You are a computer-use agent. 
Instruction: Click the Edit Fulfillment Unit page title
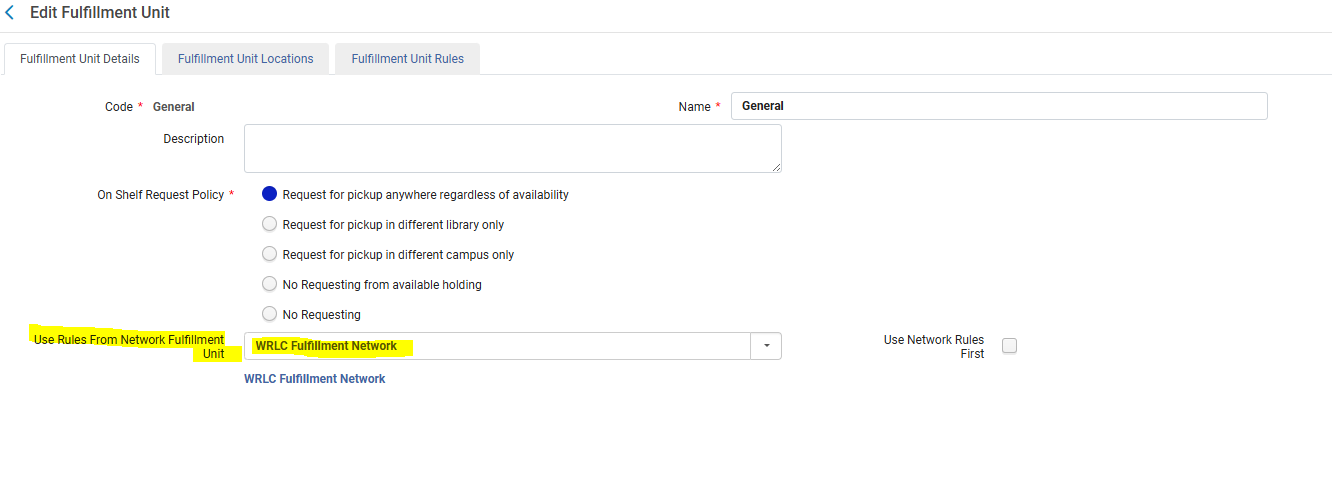pos(100,13)
